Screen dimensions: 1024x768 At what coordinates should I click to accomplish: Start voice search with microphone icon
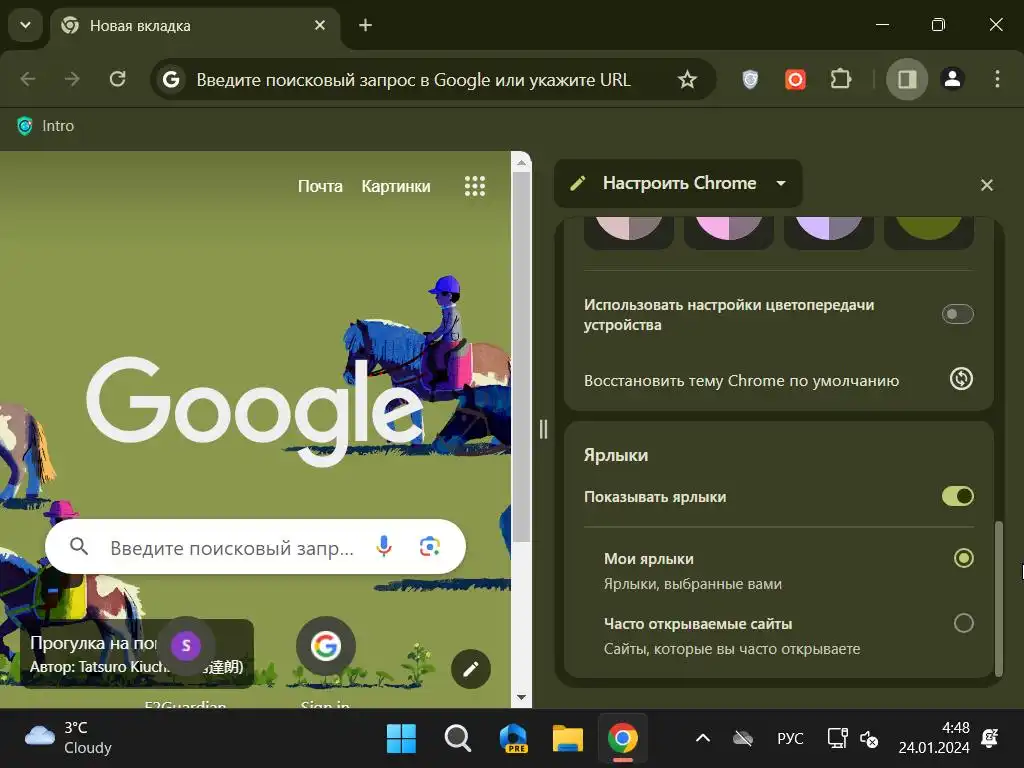click(x=384, y=546)
